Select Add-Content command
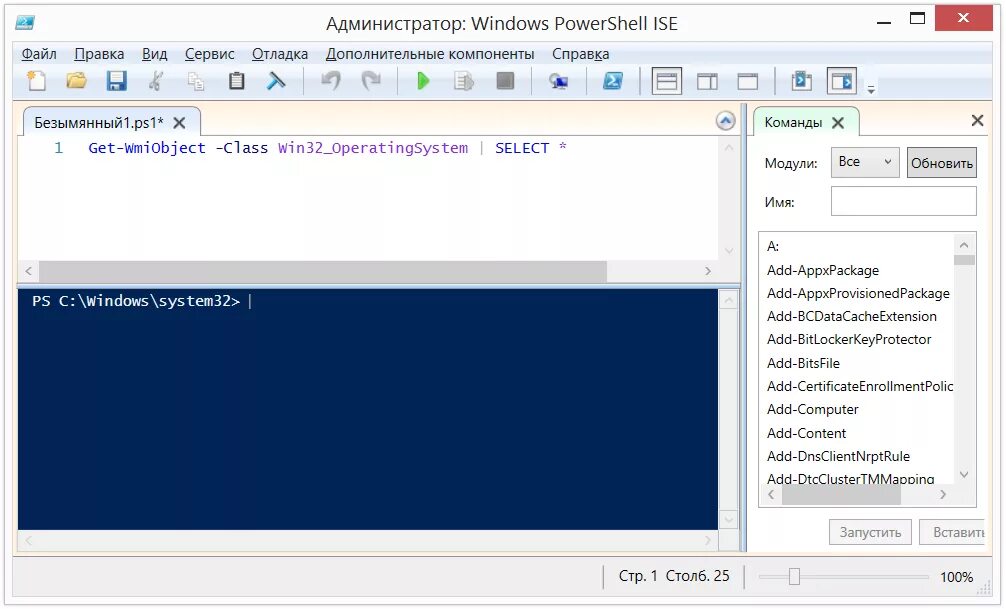The image size is (1006, 609). 806,433
